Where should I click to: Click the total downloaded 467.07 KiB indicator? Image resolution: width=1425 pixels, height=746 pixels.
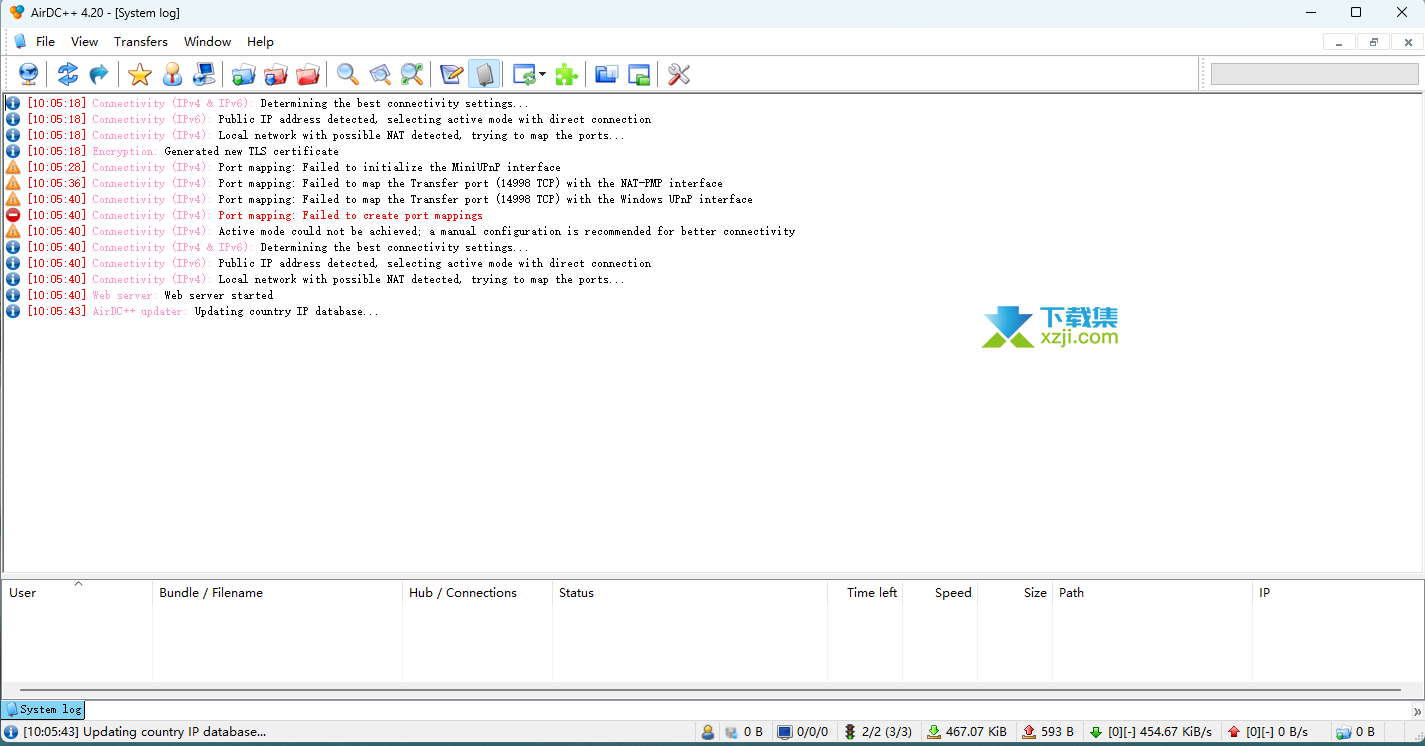coord(969,732)
